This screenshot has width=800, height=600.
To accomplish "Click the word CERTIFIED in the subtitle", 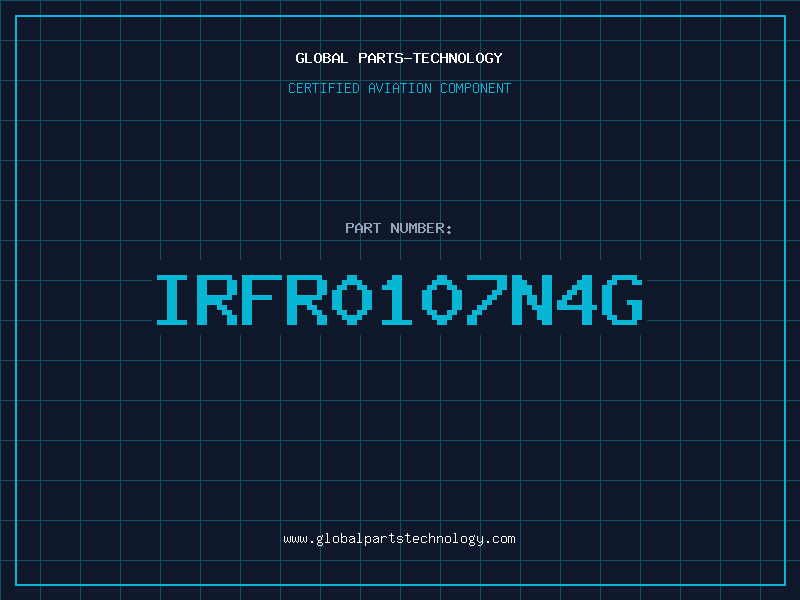I will pyautogui.click(x=324, y=89).
